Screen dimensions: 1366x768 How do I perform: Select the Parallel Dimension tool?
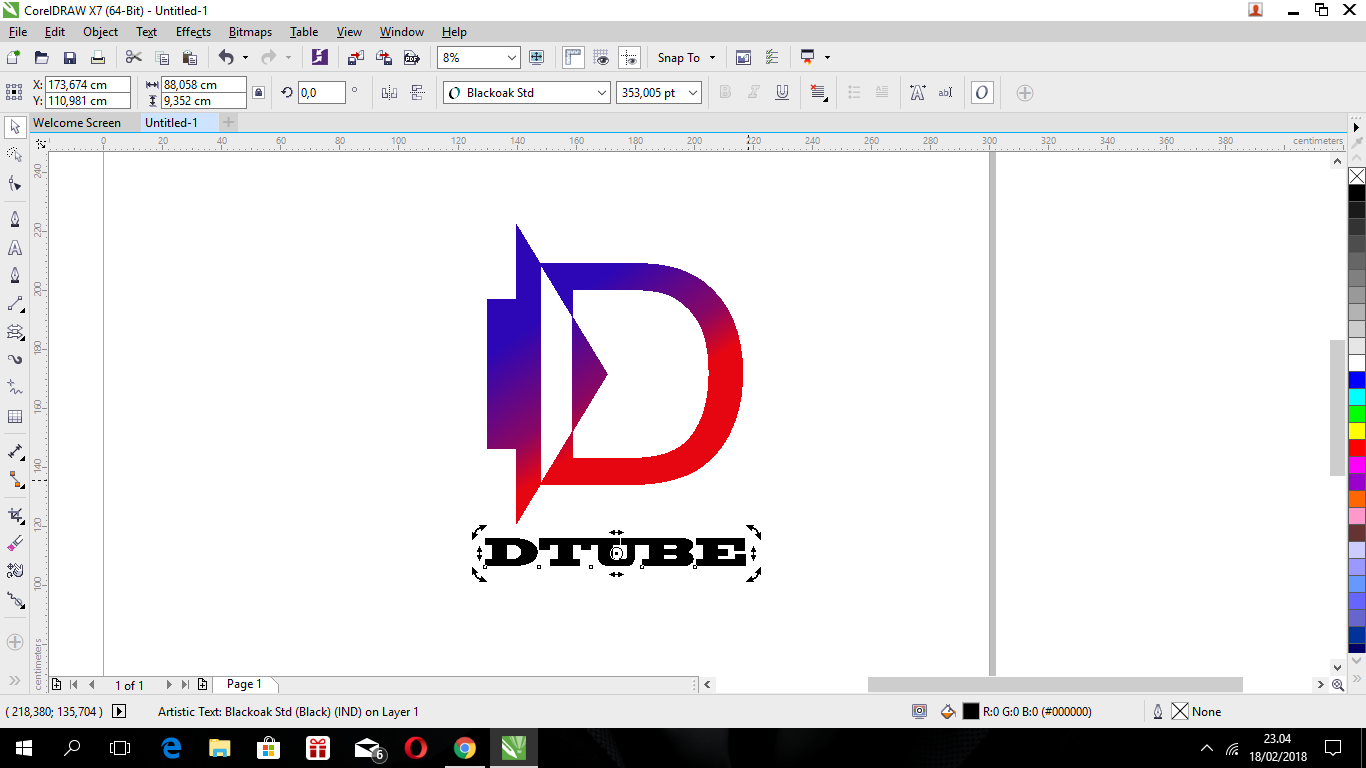15,453
